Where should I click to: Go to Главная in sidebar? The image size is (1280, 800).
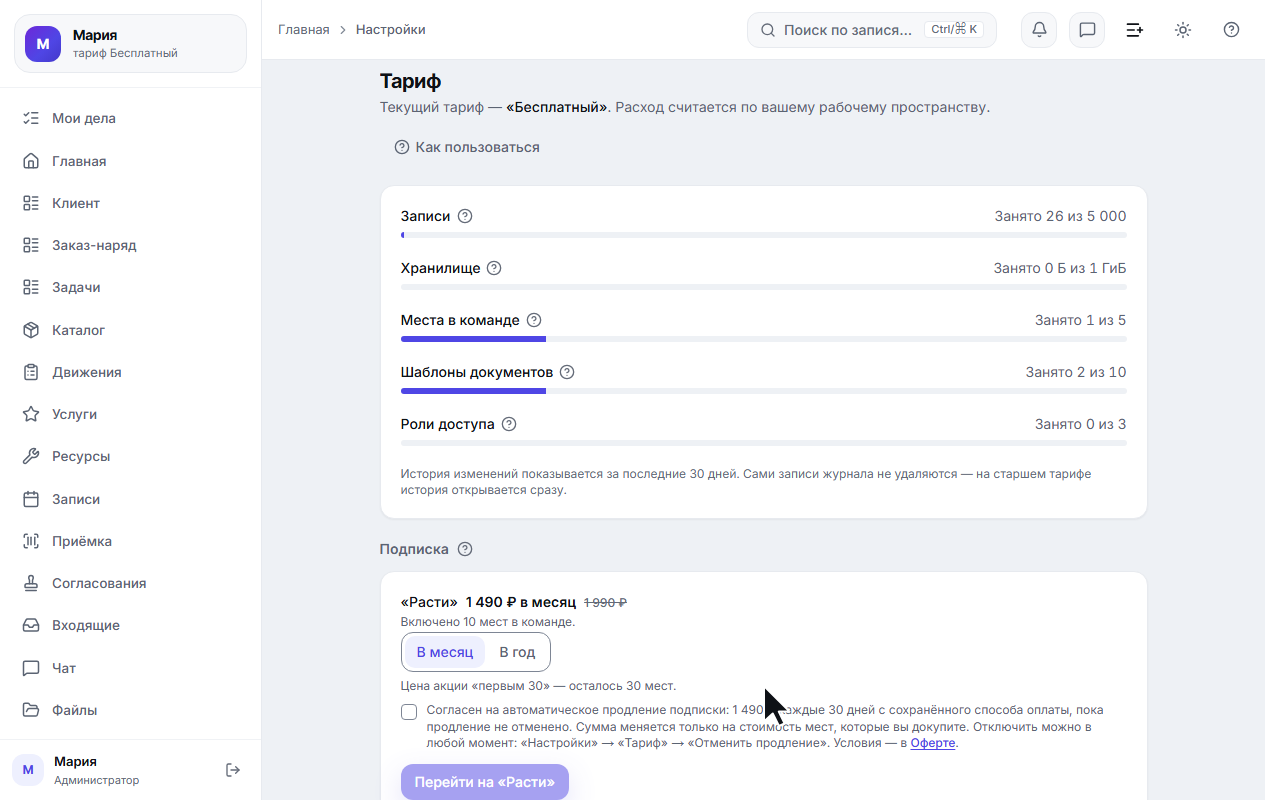click(130, 161)
